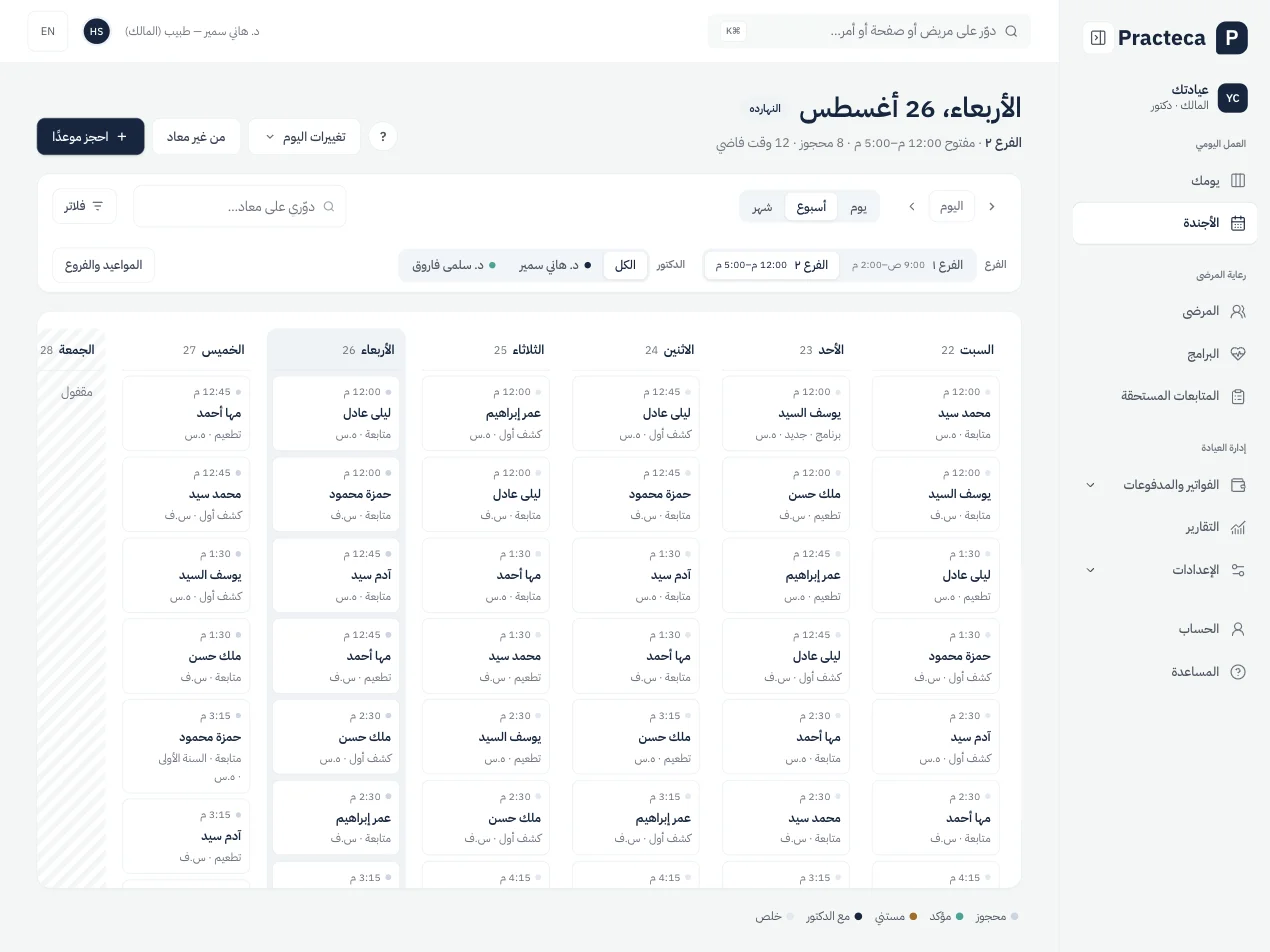Click the الفواتير والمدفوعات wallet icon
Viewport: 1270px width, 952px height.
tap(1238, 485)
